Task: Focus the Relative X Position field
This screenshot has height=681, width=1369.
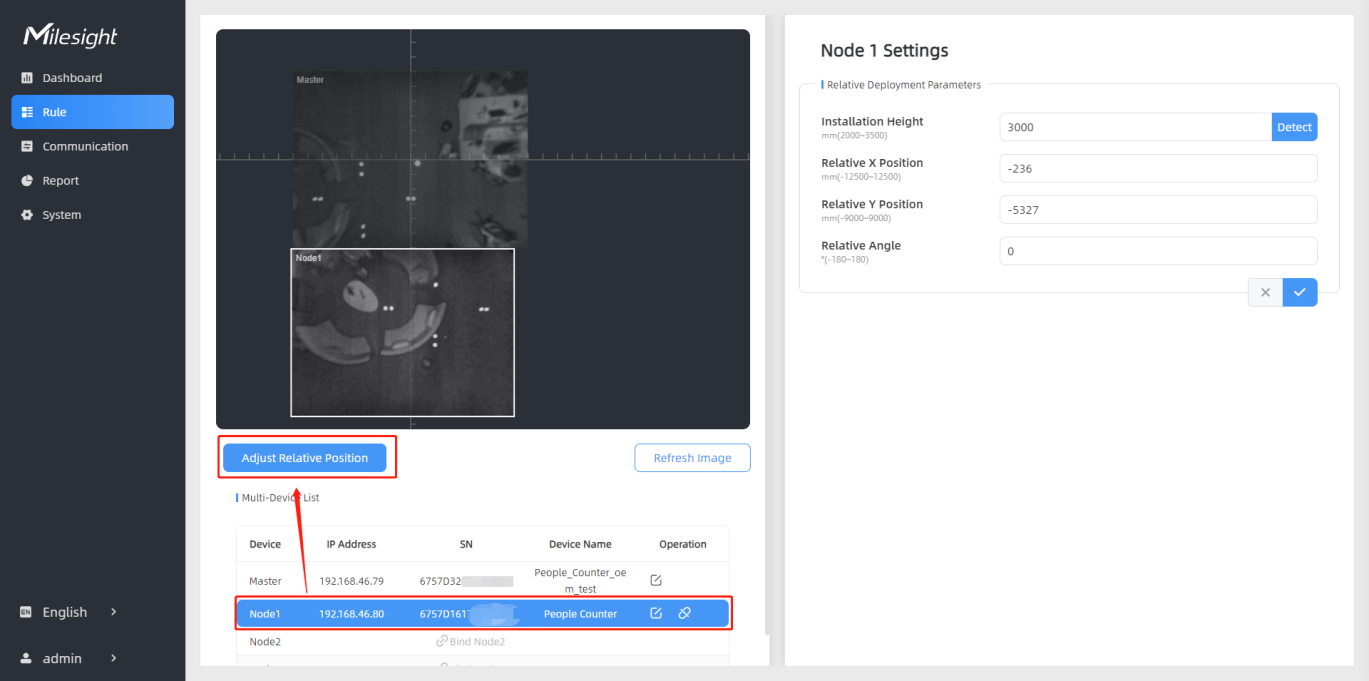Action: pyautogui.click(x=1157, y=169)
